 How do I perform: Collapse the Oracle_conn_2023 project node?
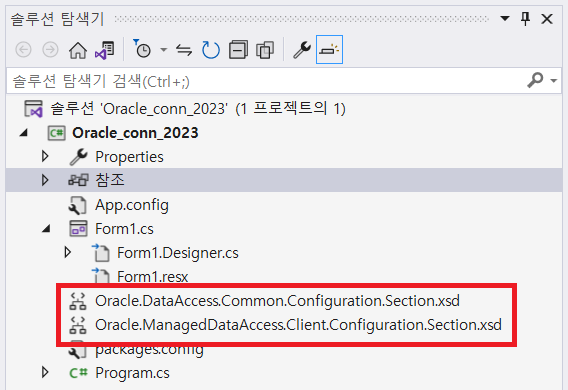(24, 133)
